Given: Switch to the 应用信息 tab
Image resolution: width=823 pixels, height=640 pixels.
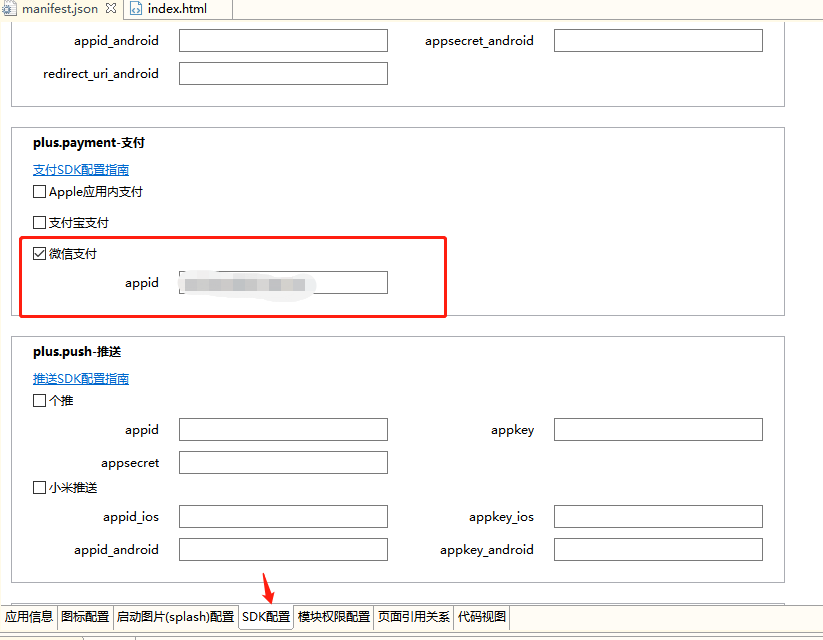Looking at the screenshot, I should coord(29,617).
